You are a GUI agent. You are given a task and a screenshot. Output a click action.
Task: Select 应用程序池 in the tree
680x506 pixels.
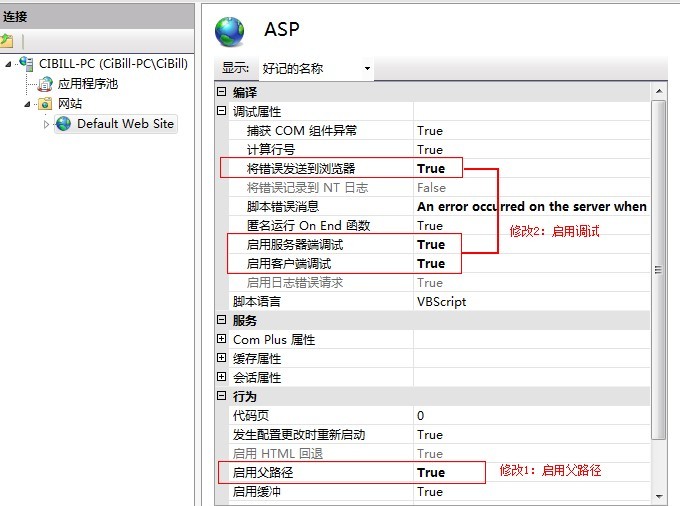click(x=87, y=84)
